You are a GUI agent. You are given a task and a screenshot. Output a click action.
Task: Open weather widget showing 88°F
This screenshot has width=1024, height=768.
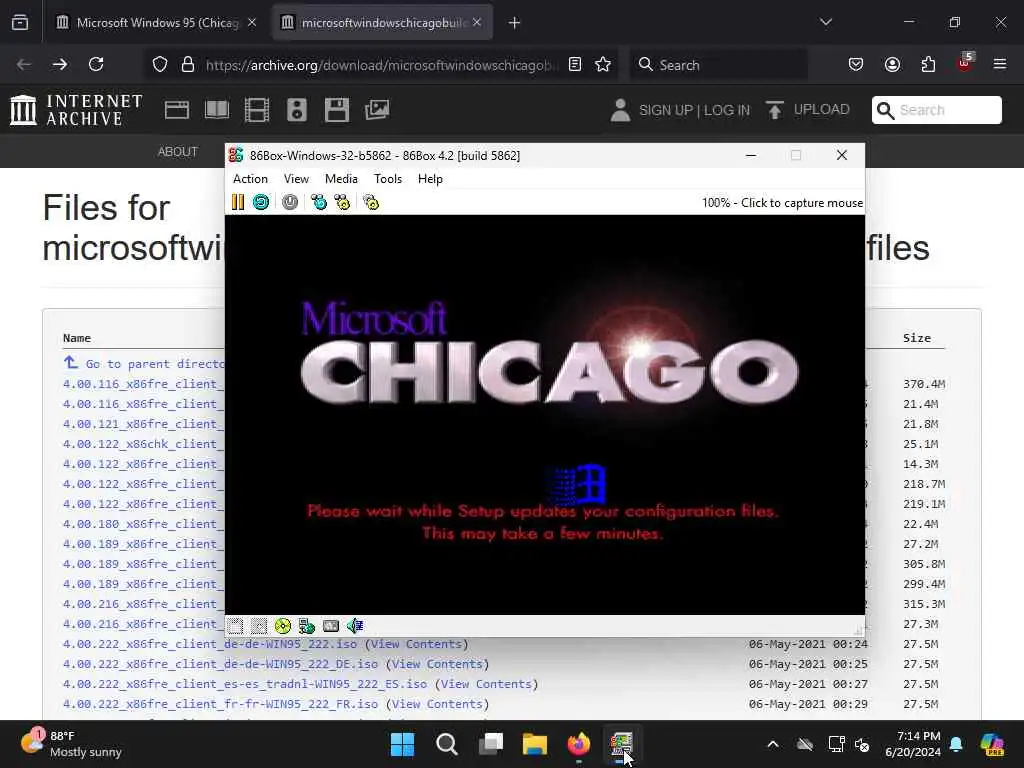coord(71,744)
